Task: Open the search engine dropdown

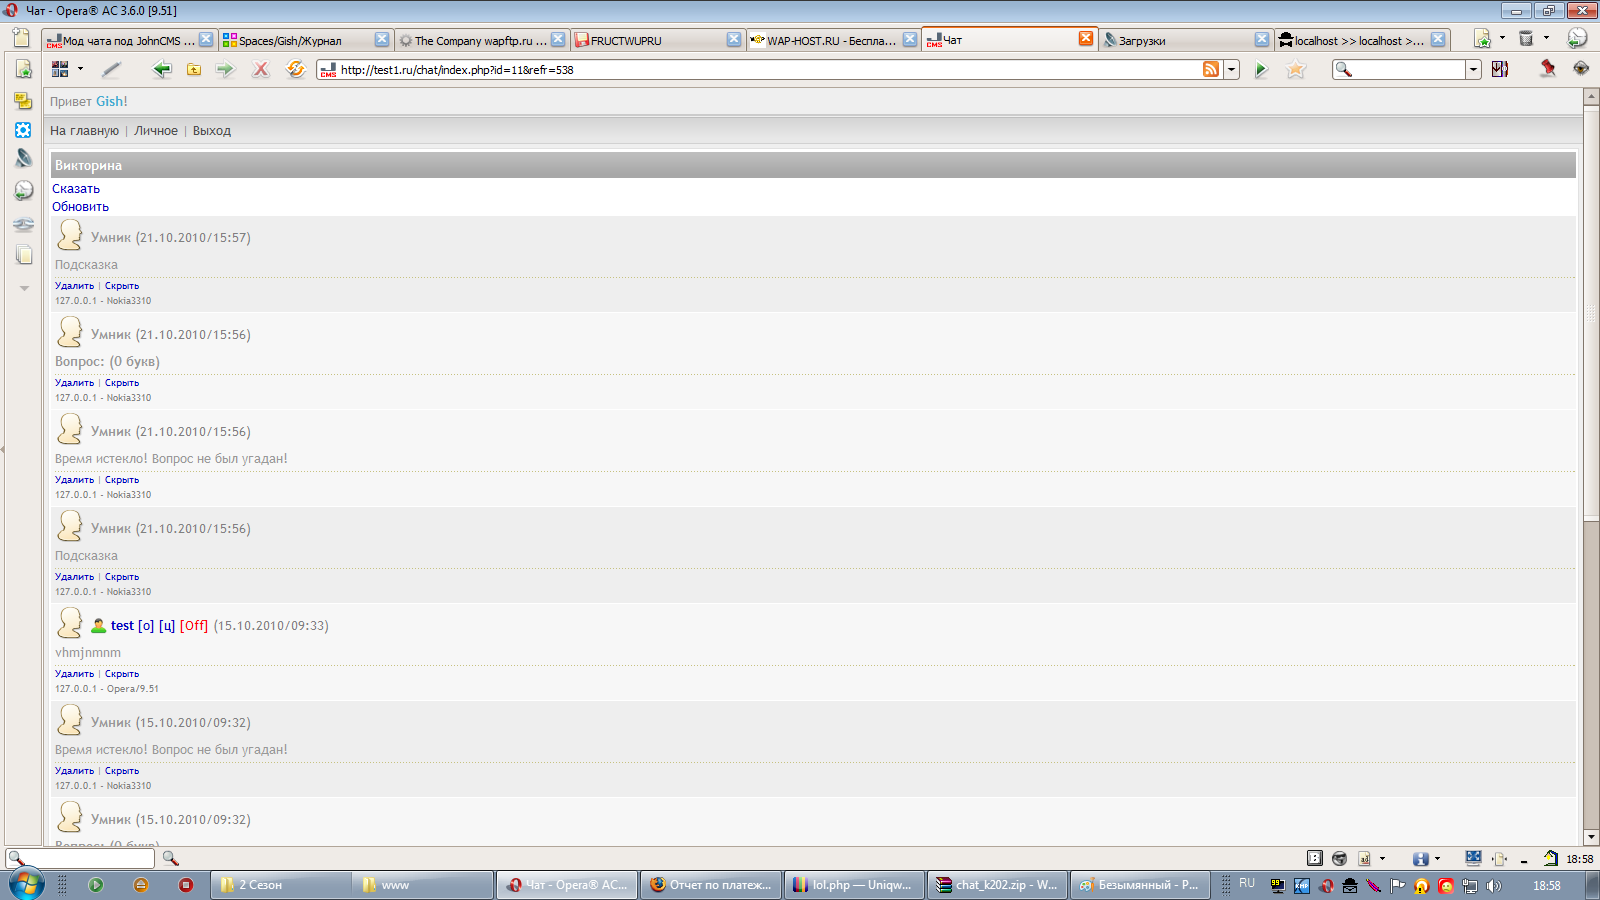Action: (1473, 69)
